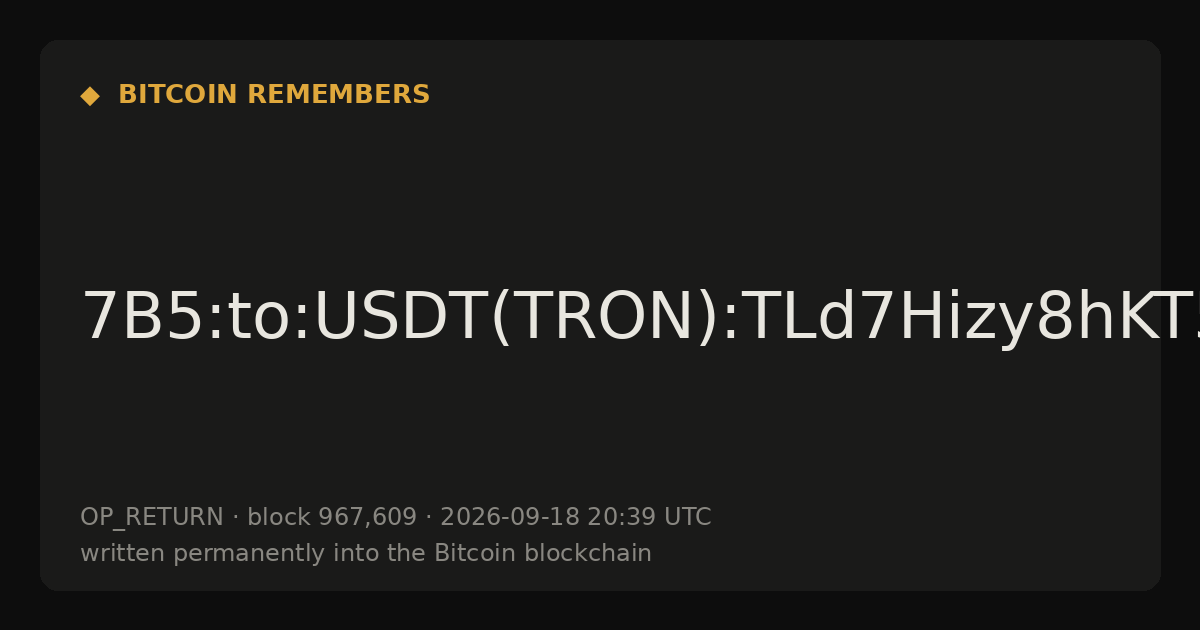Select the UTC timezone label
This screenshot has width=1200, height=630.
pos(686,517)
